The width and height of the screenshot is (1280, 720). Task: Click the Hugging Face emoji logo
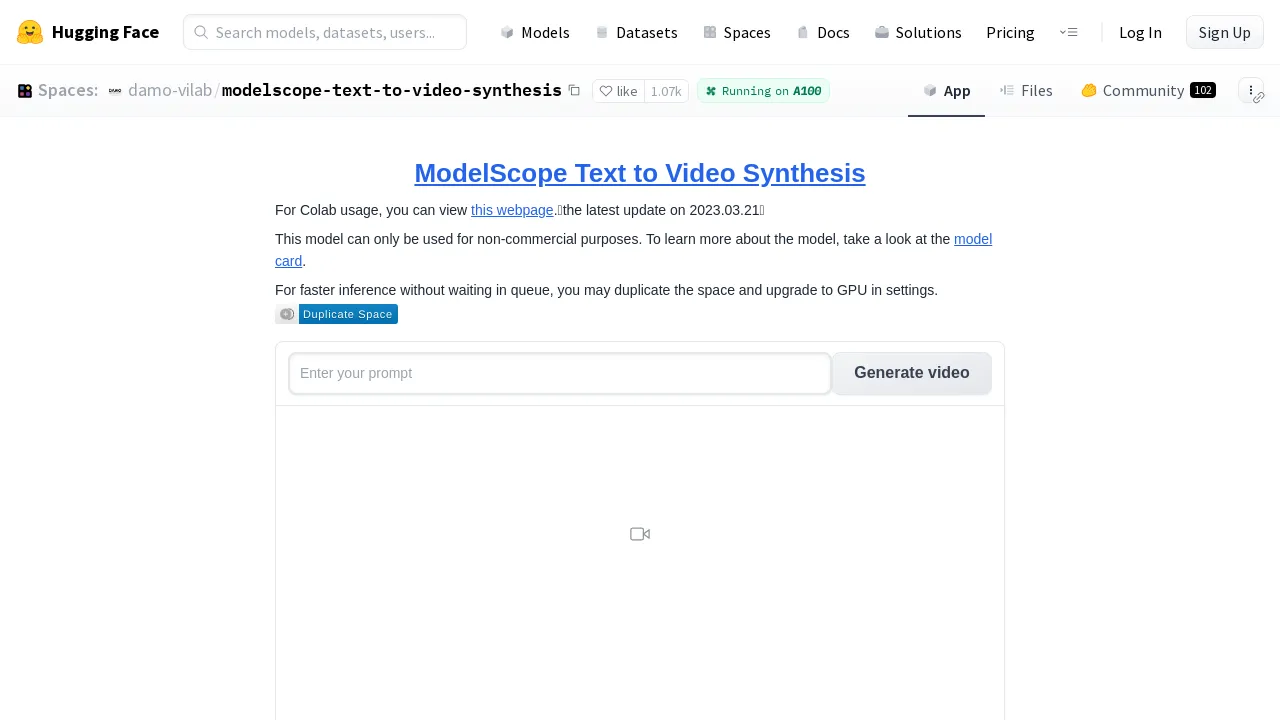30,32
